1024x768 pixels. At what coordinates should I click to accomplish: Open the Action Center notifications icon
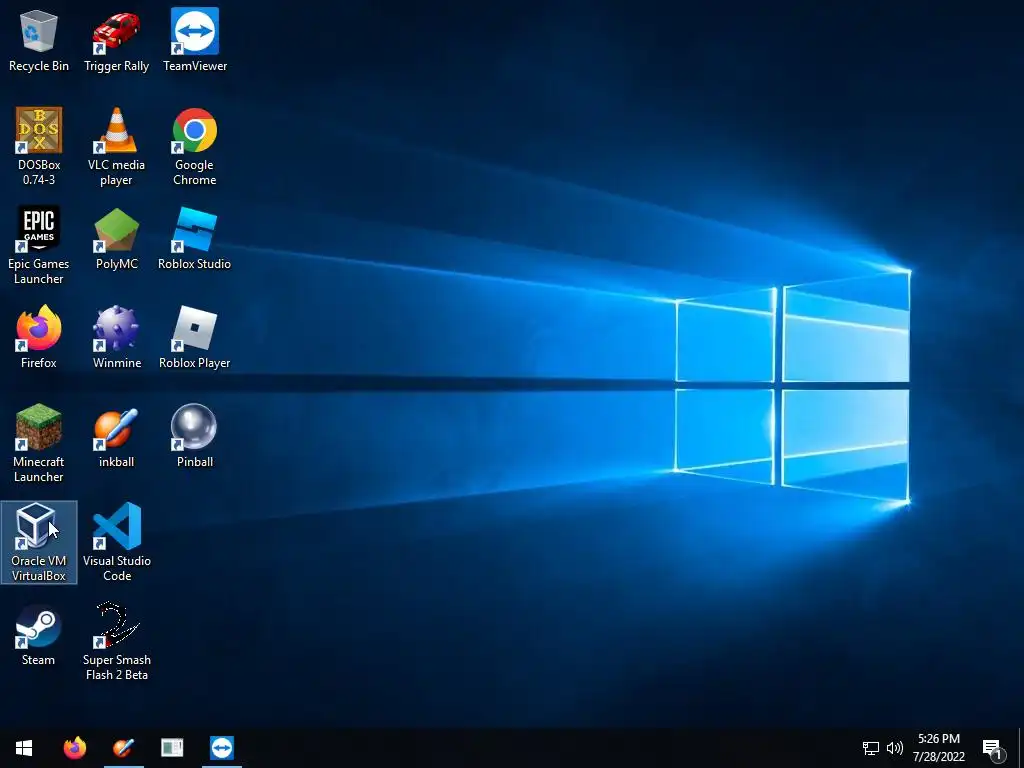point(992,748)
